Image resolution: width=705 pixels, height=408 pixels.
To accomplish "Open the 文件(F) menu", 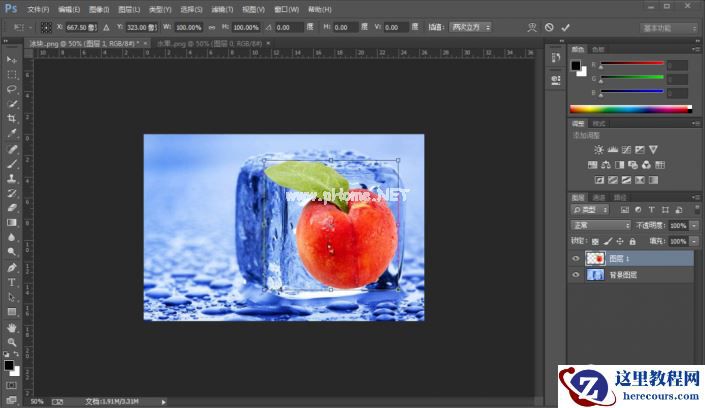I will coord(38,9).
